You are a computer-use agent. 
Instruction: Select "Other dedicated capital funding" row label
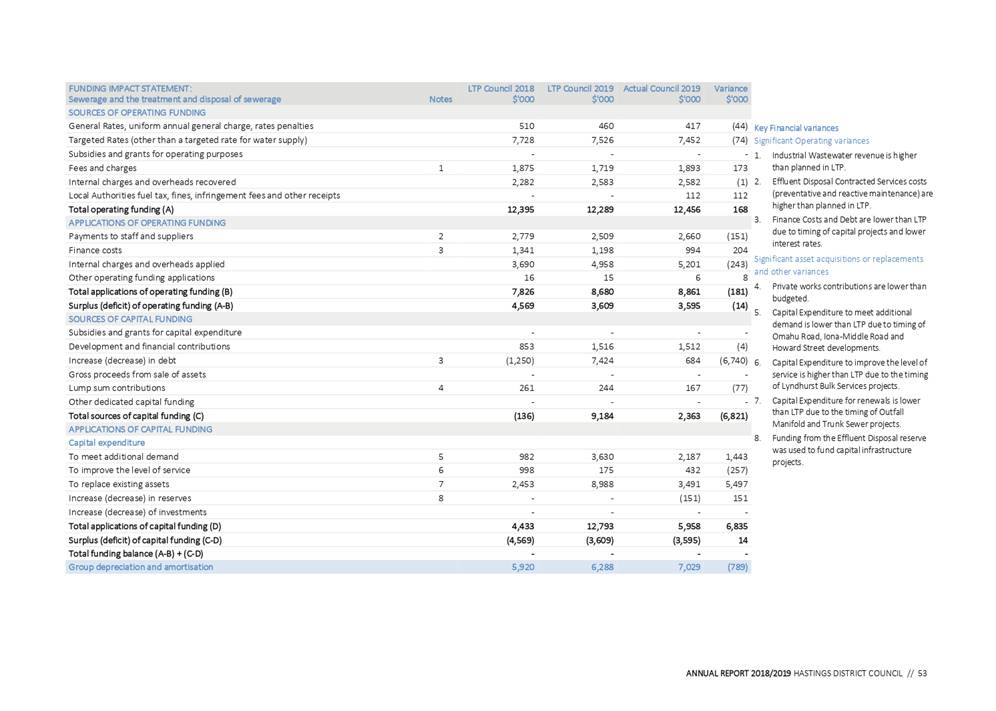coord(131,402)
